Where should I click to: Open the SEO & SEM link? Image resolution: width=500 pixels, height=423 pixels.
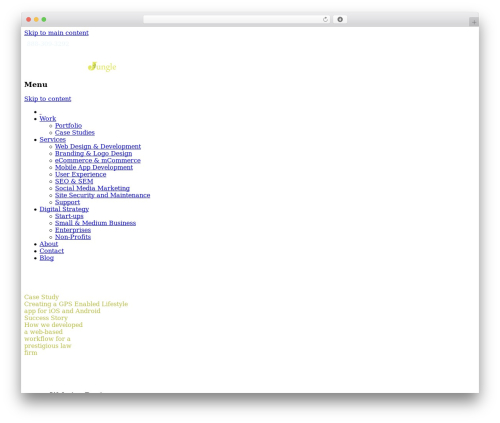pos(74,181)
